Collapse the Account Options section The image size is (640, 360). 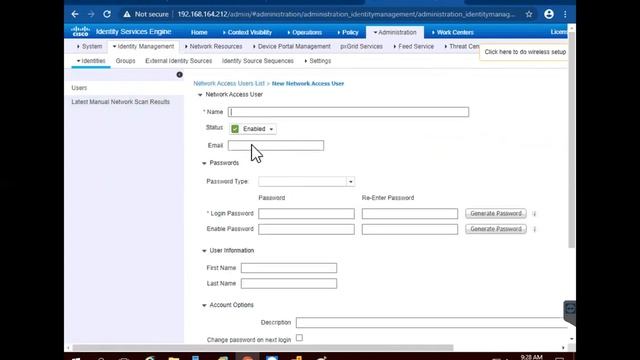click(204, 305)
